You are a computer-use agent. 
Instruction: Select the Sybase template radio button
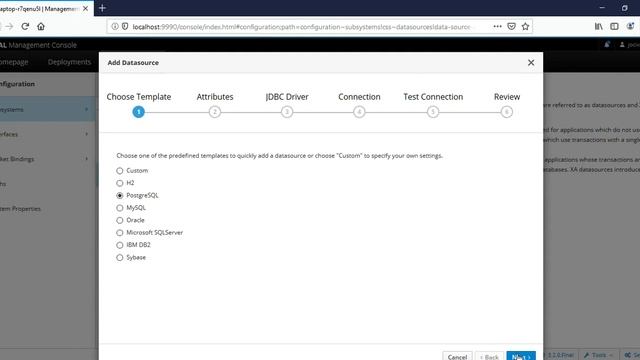120,258
